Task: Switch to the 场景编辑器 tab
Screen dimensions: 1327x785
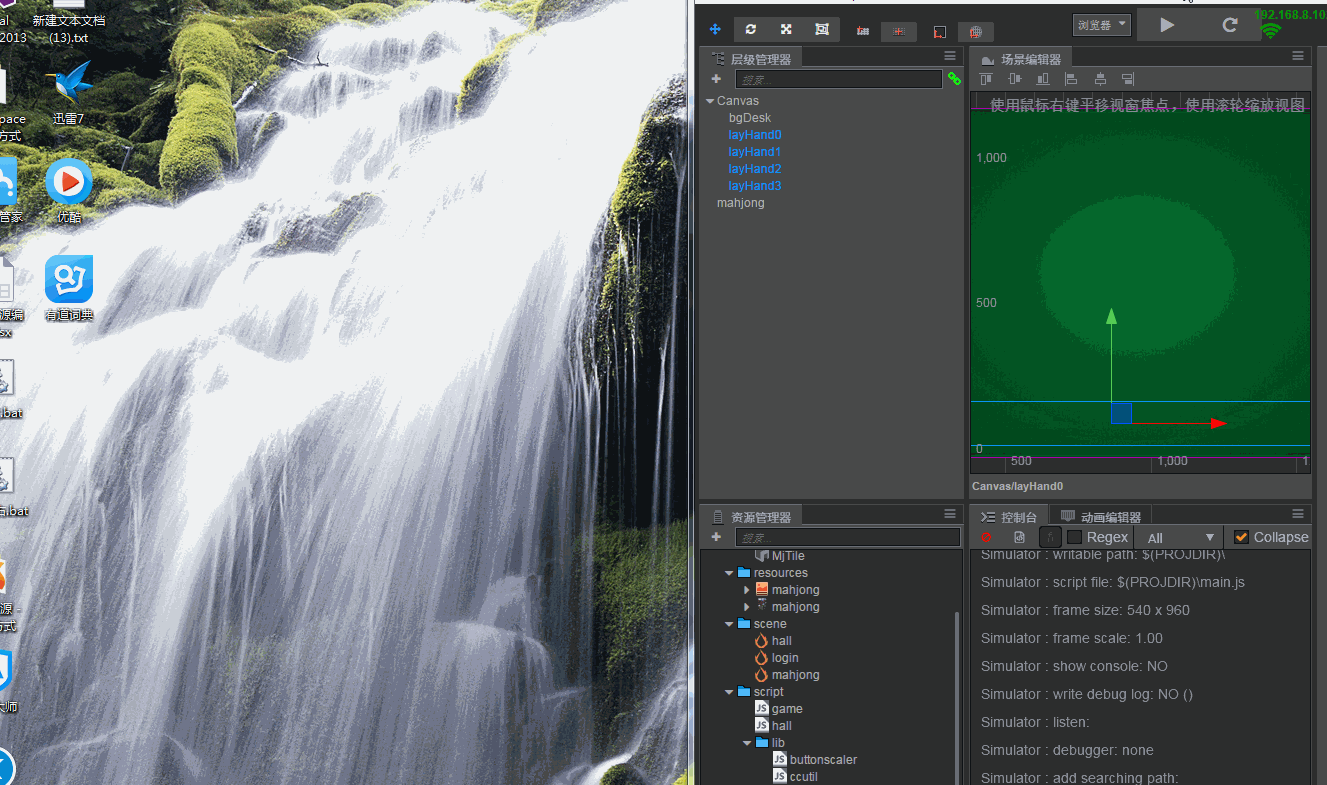Action: click(x=1022, y=59)
